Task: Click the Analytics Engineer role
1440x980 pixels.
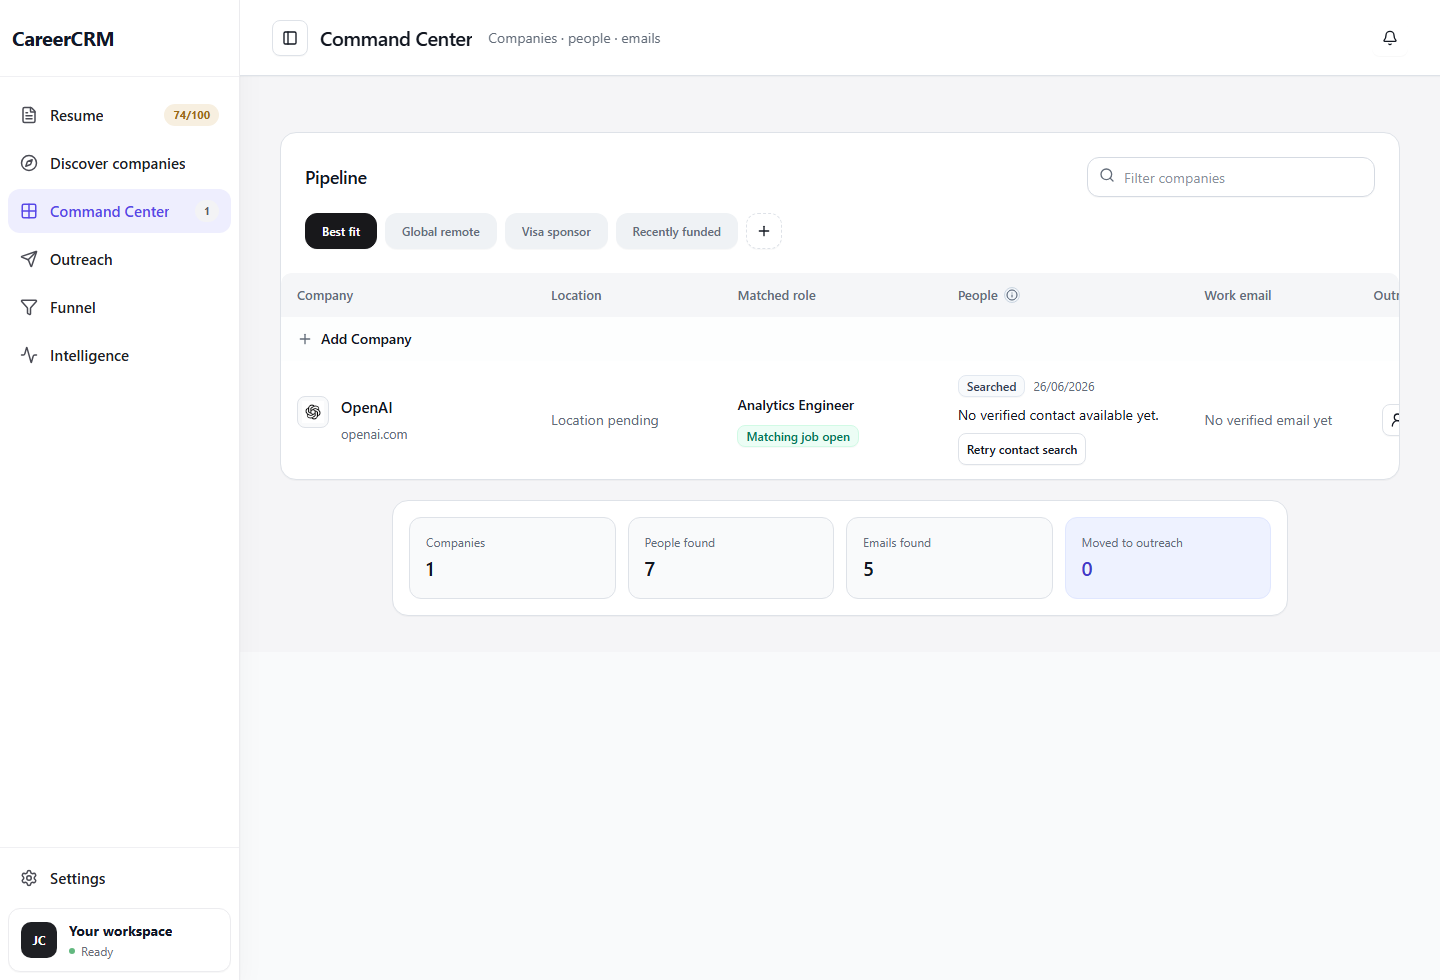Action: 796,405
